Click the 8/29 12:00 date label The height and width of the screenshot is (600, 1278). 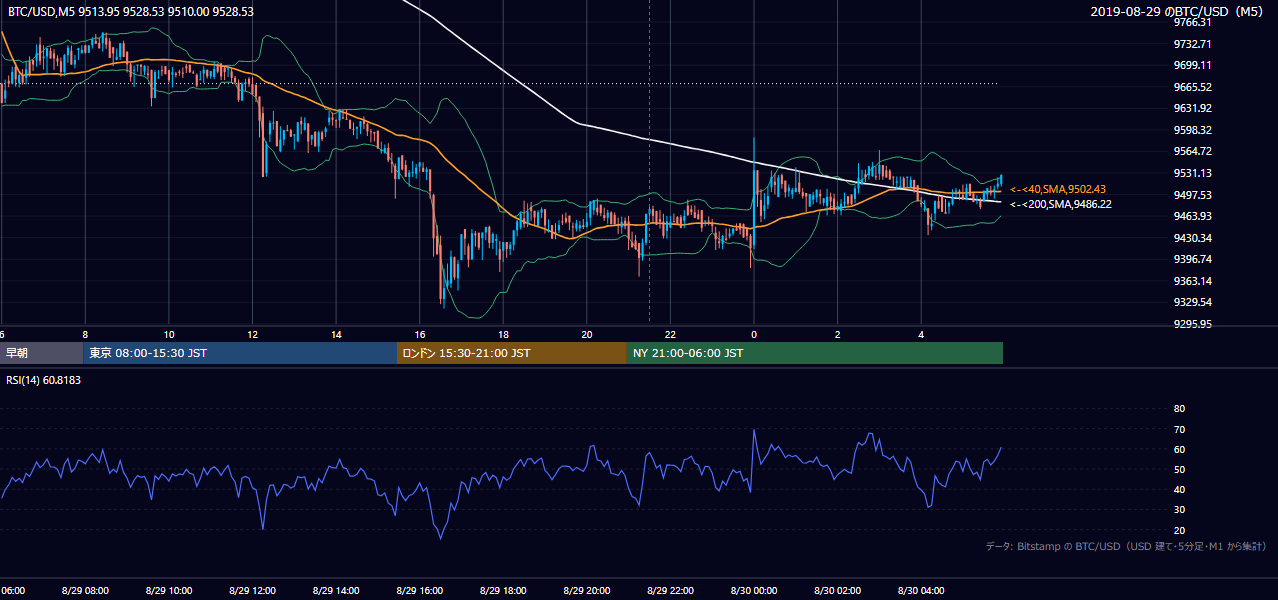[252, 590]
